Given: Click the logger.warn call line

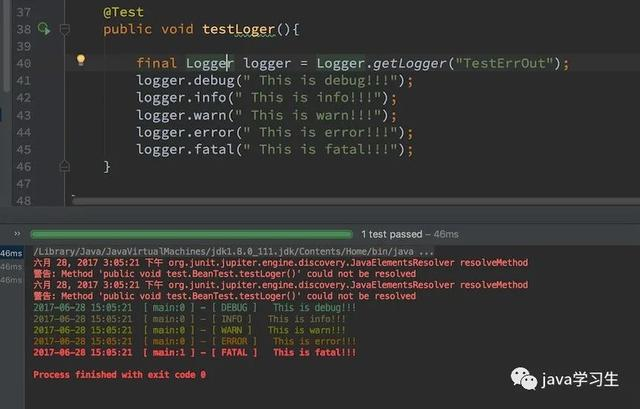Looking at the screenshot, I should (x=267, y=115).
